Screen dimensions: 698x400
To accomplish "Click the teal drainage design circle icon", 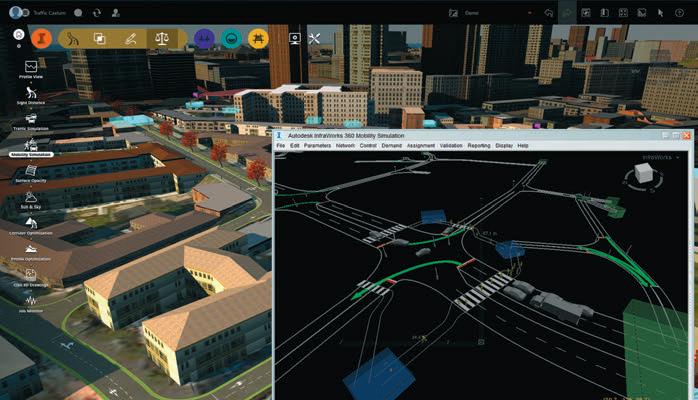I will click(x=231, y=39).
